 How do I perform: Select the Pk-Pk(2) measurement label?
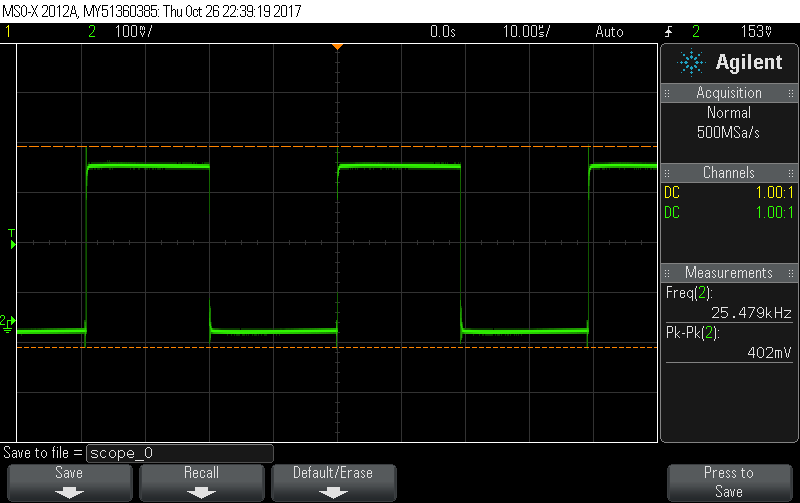tap(692, 333)
